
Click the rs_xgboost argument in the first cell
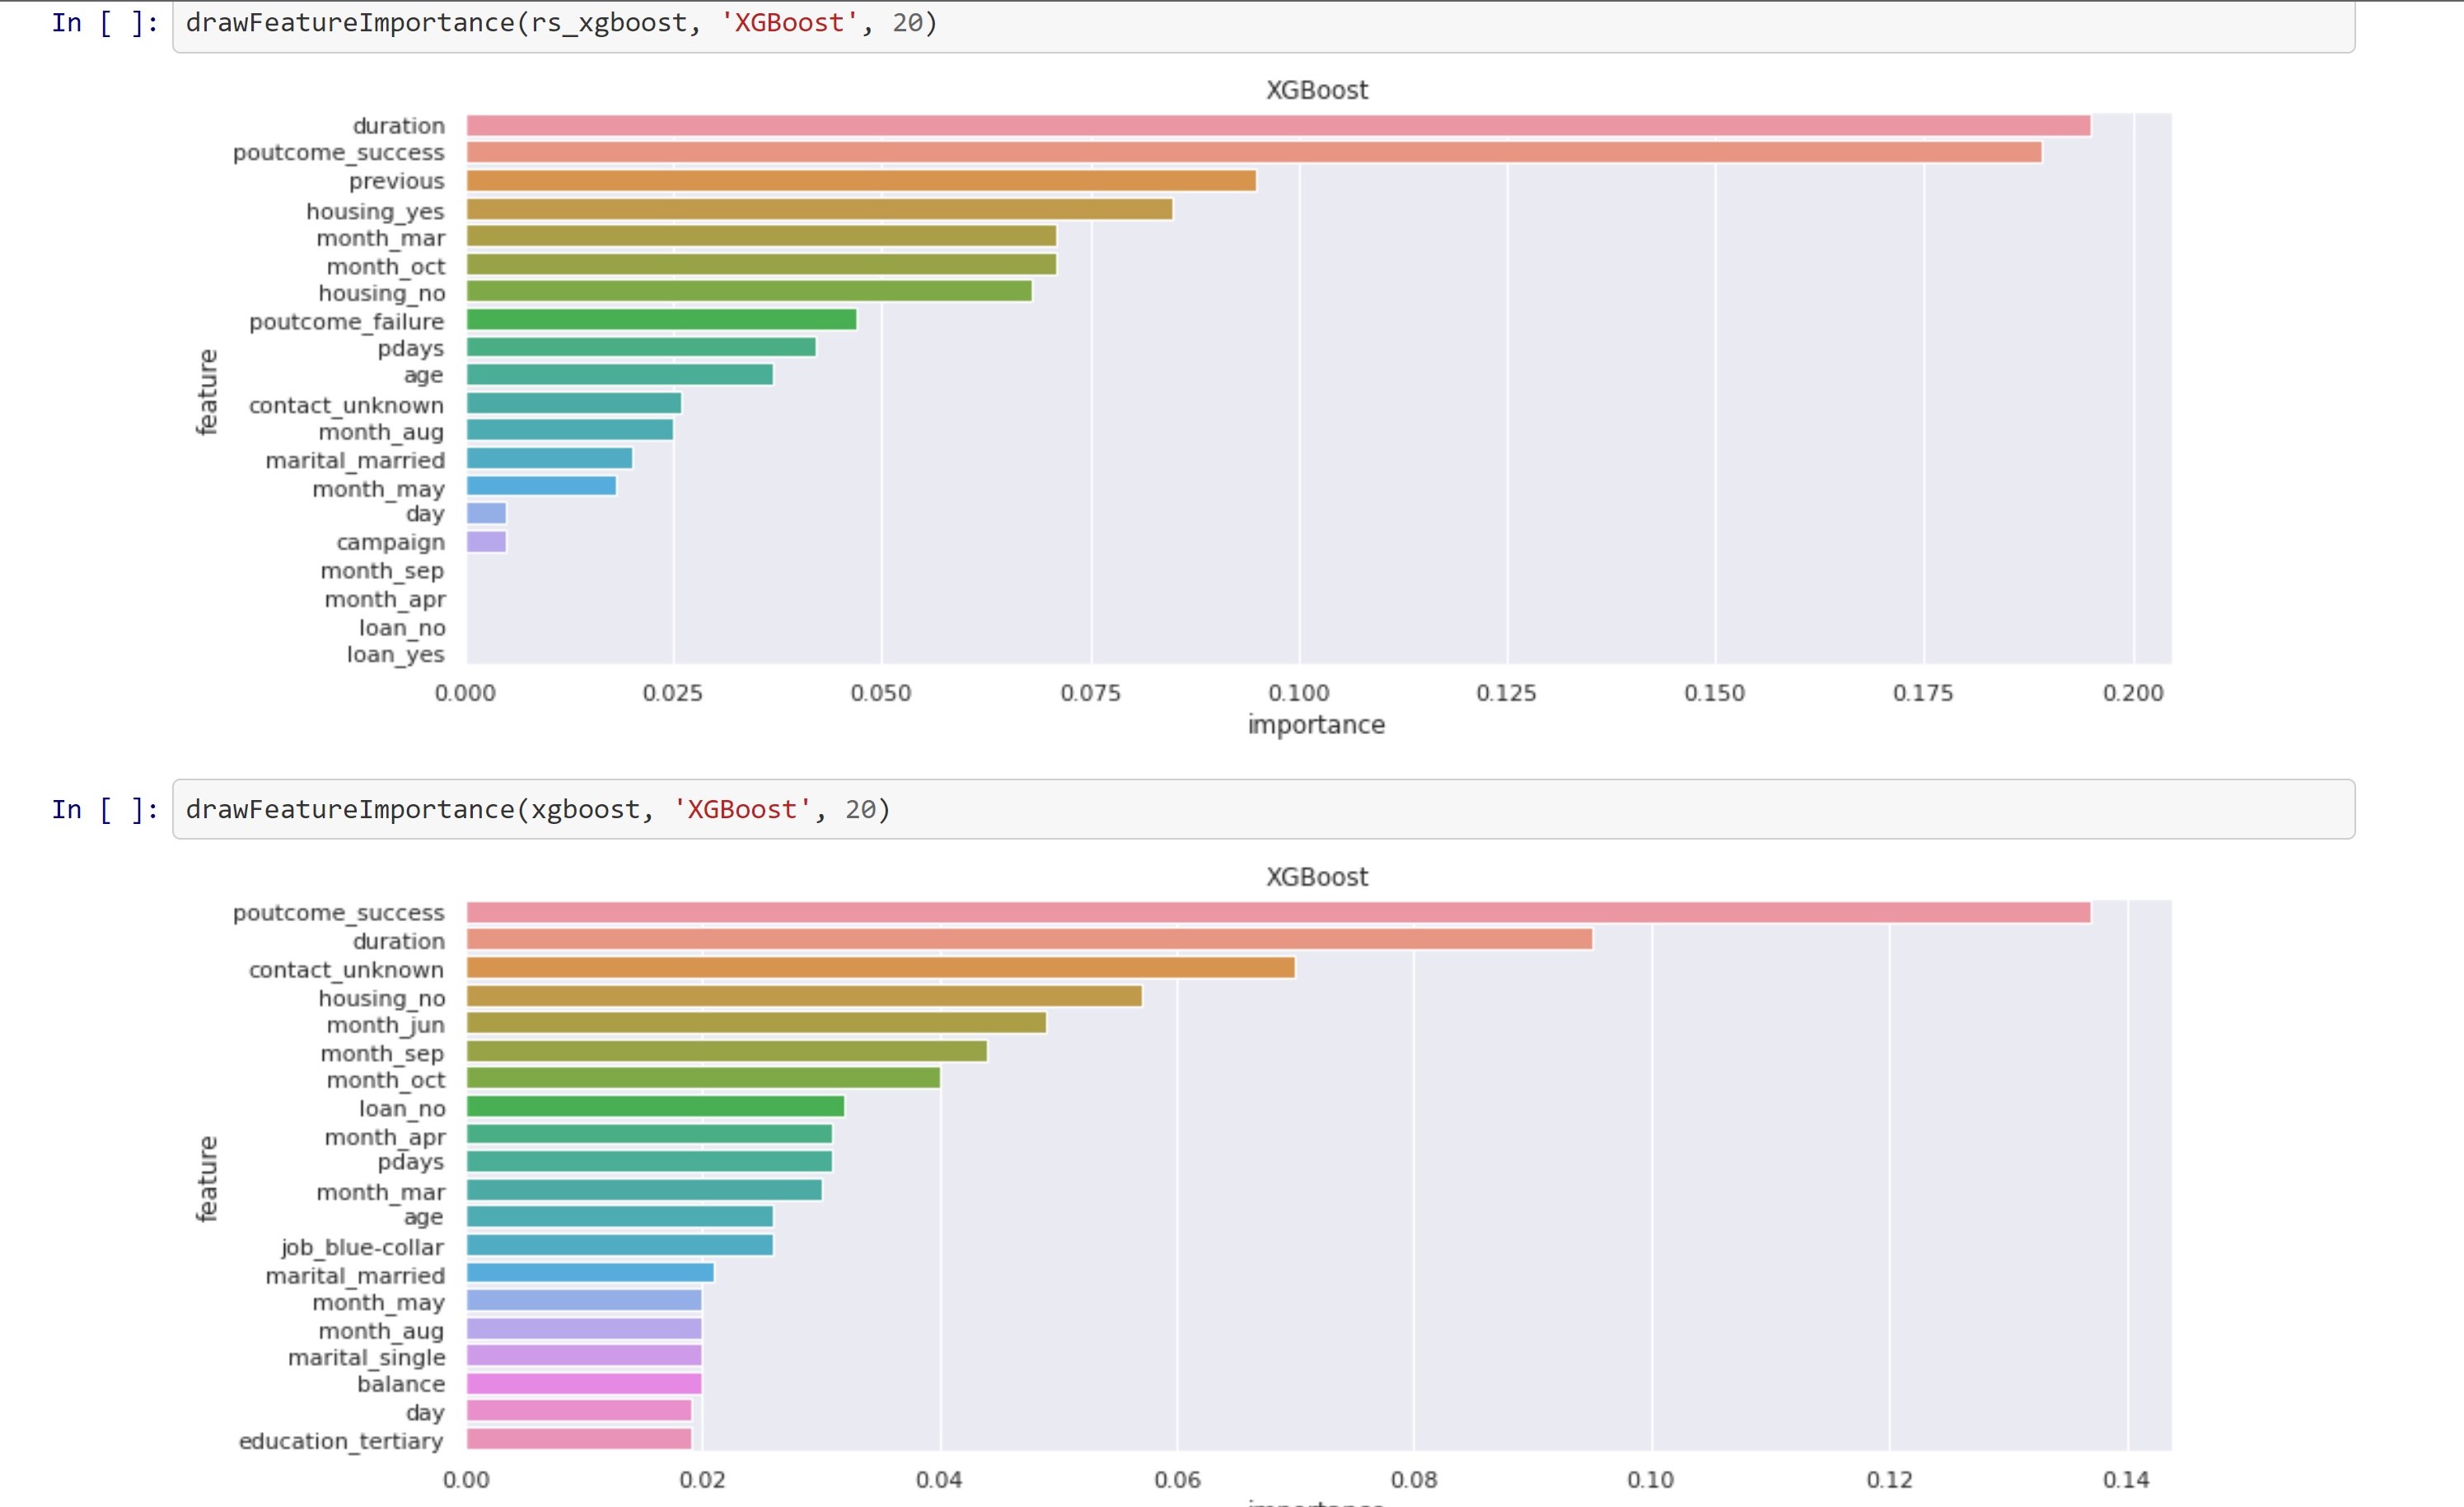pos(611,22)
